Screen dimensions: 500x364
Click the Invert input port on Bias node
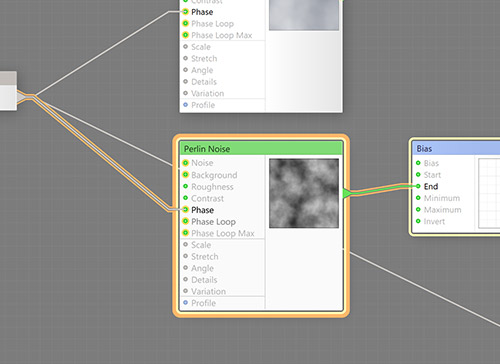pyautogui.click(x=418, y=221)
